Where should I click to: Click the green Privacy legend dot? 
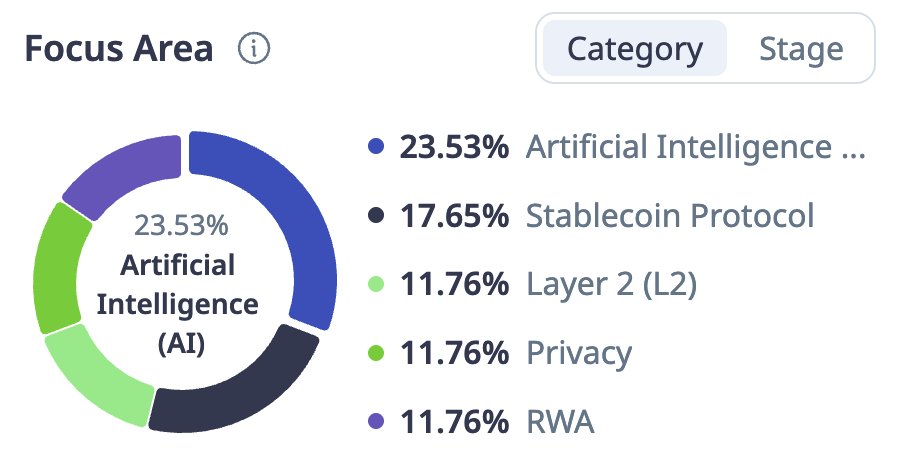[376, 353]
